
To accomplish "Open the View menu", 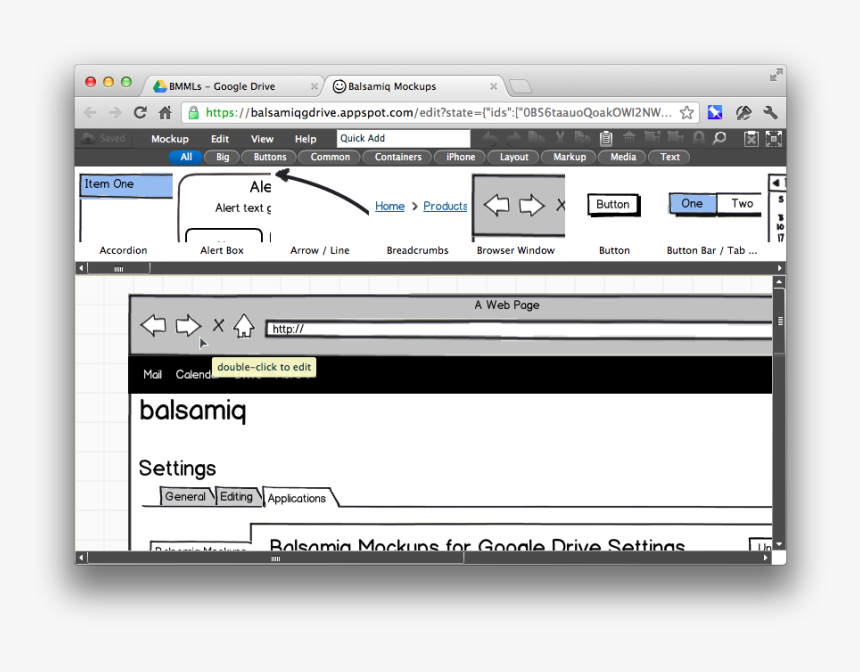I will tap(262, 139).
